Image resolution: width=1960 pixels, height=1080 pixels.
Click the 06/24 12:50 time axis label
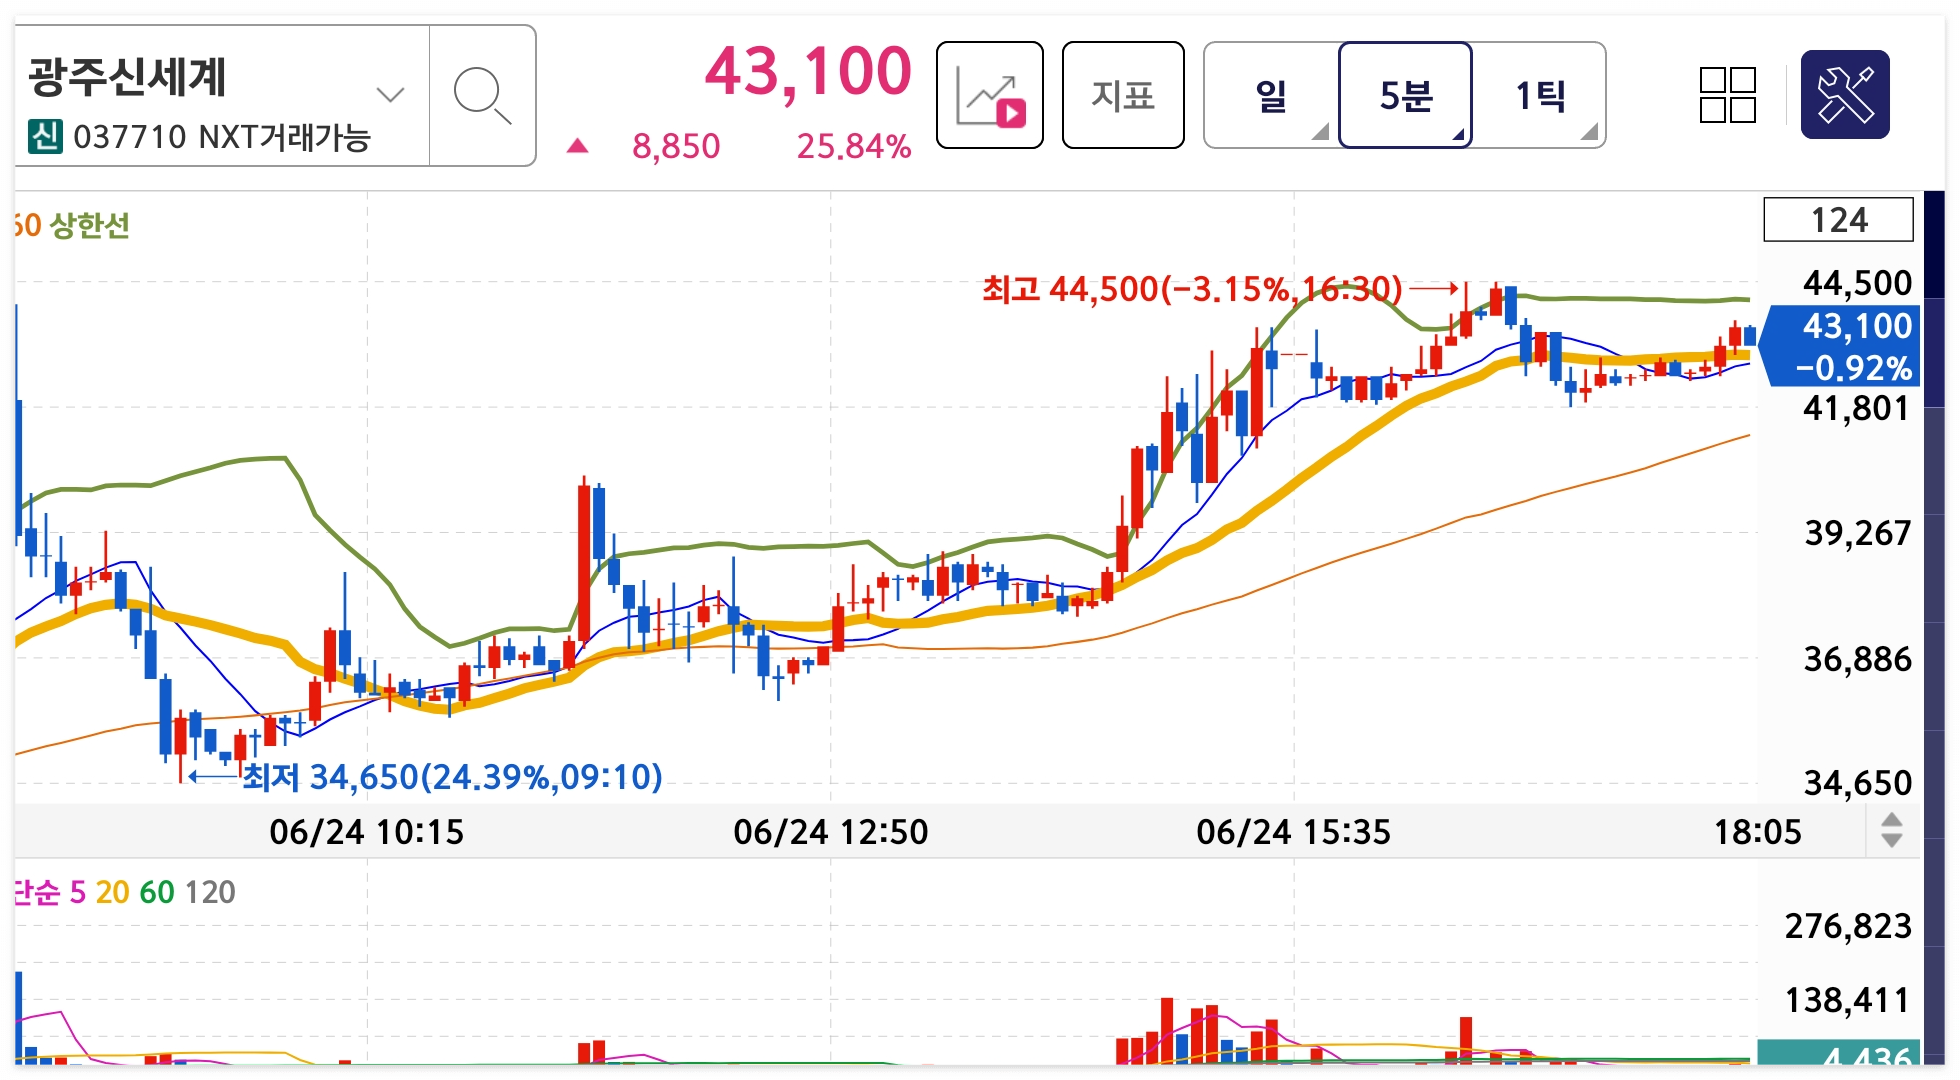[831, 832]
